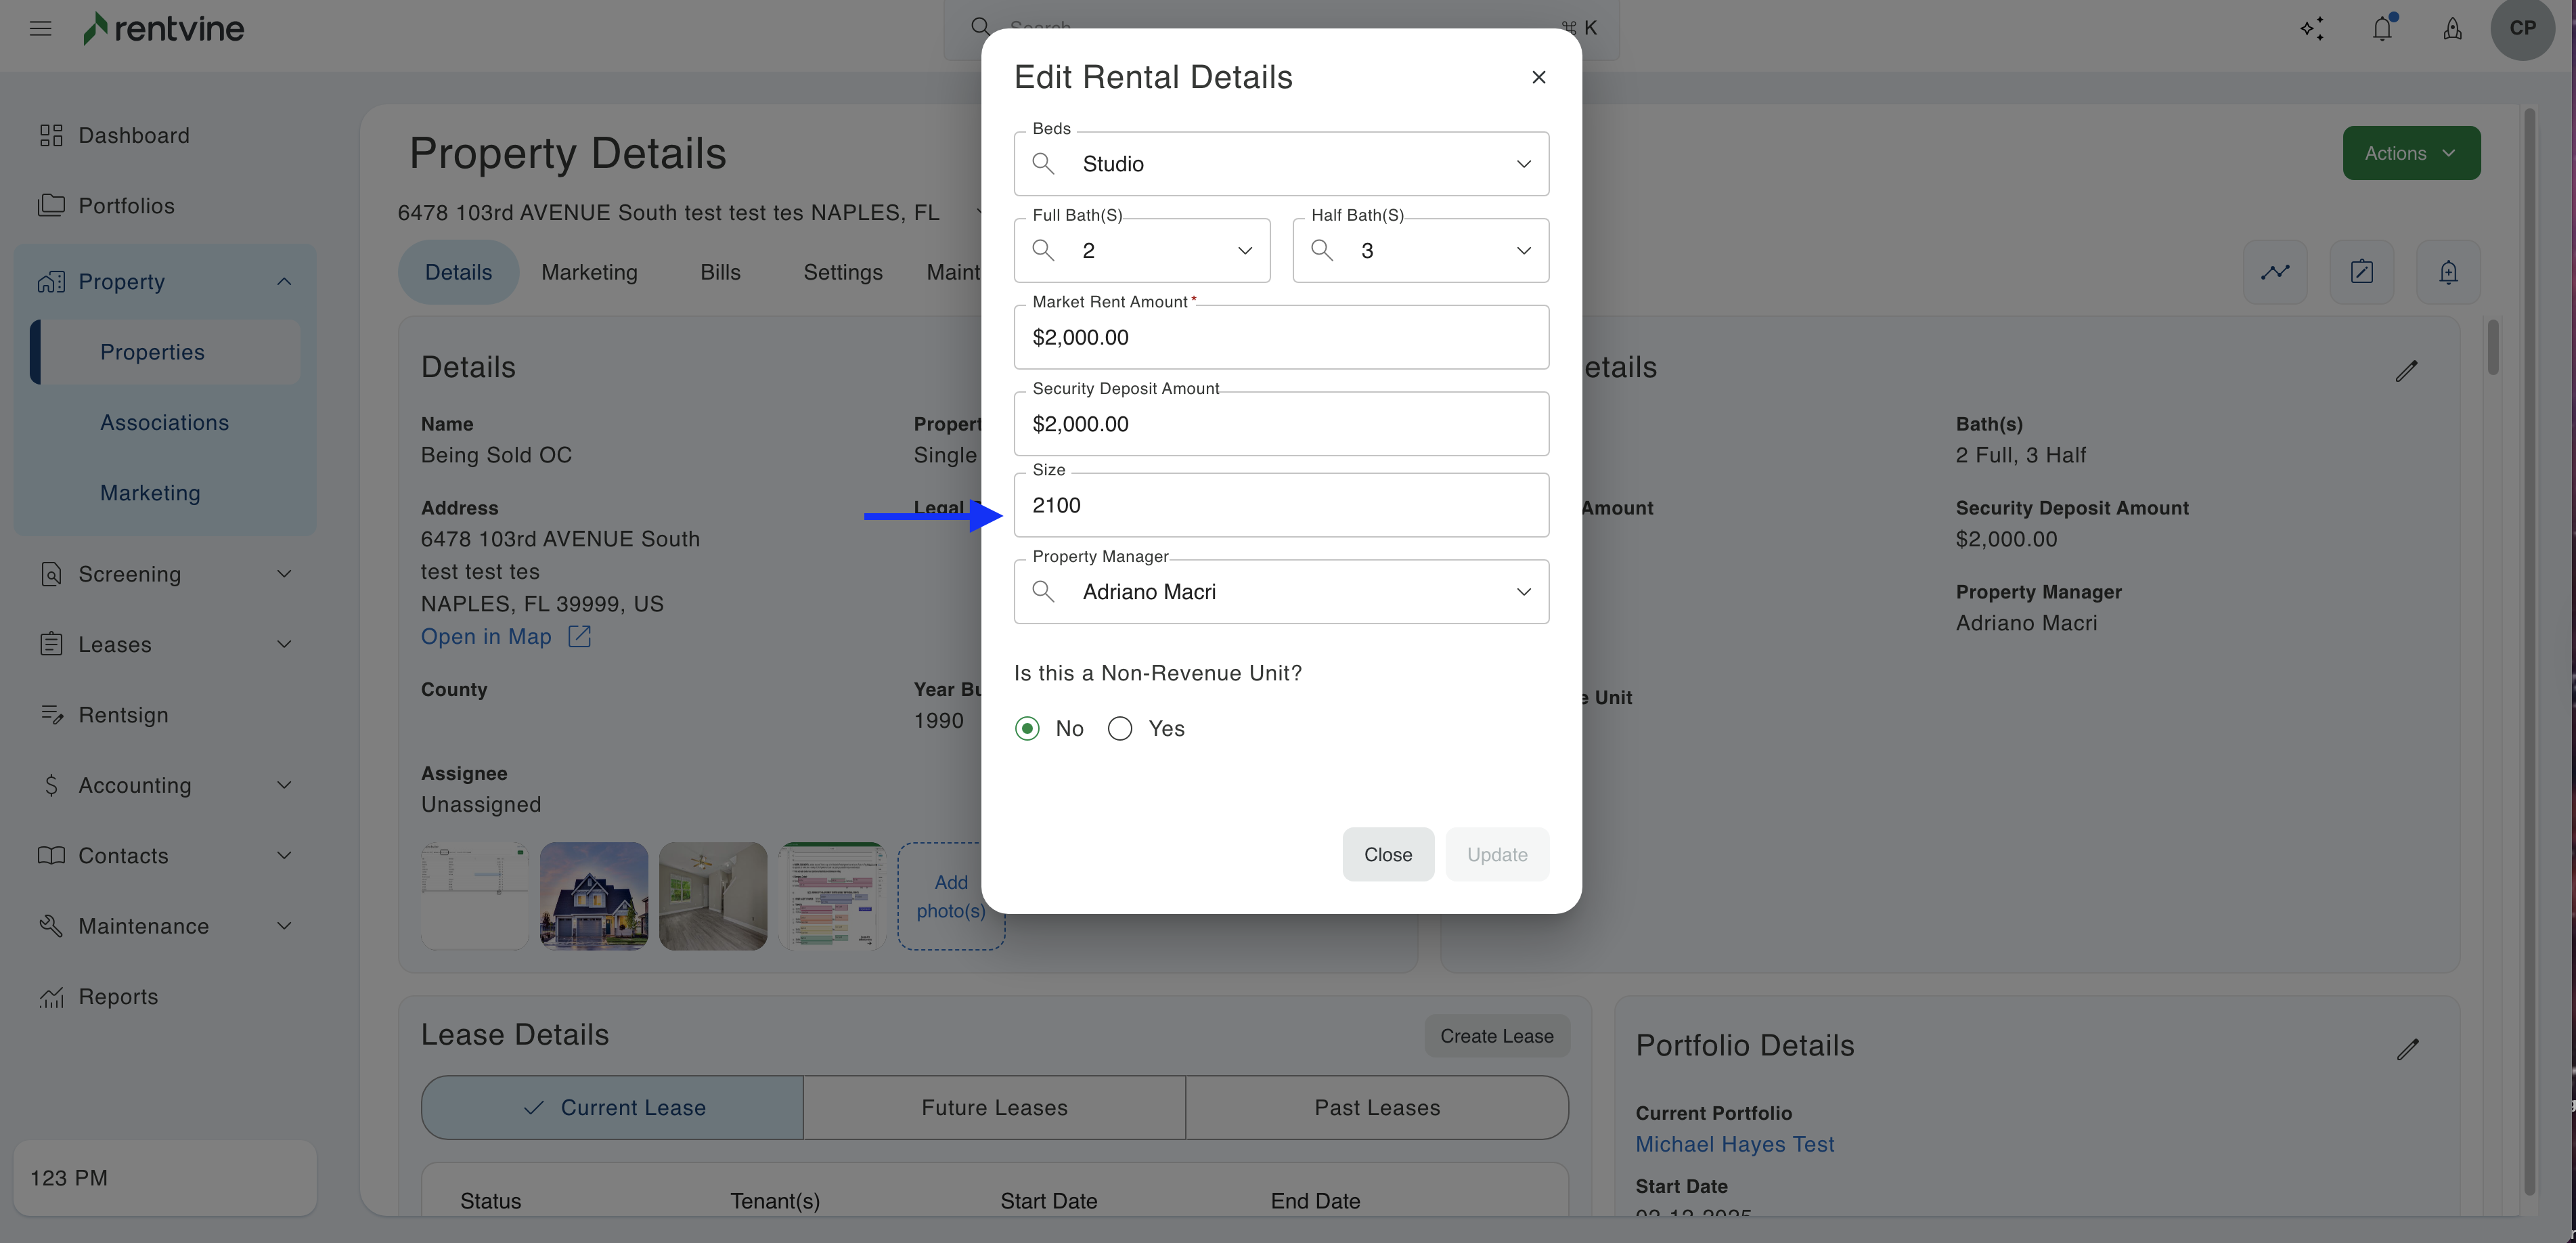2576x1243 pixels.
Task: Click the AI sparkle icon
Action: coord(2312,28)
